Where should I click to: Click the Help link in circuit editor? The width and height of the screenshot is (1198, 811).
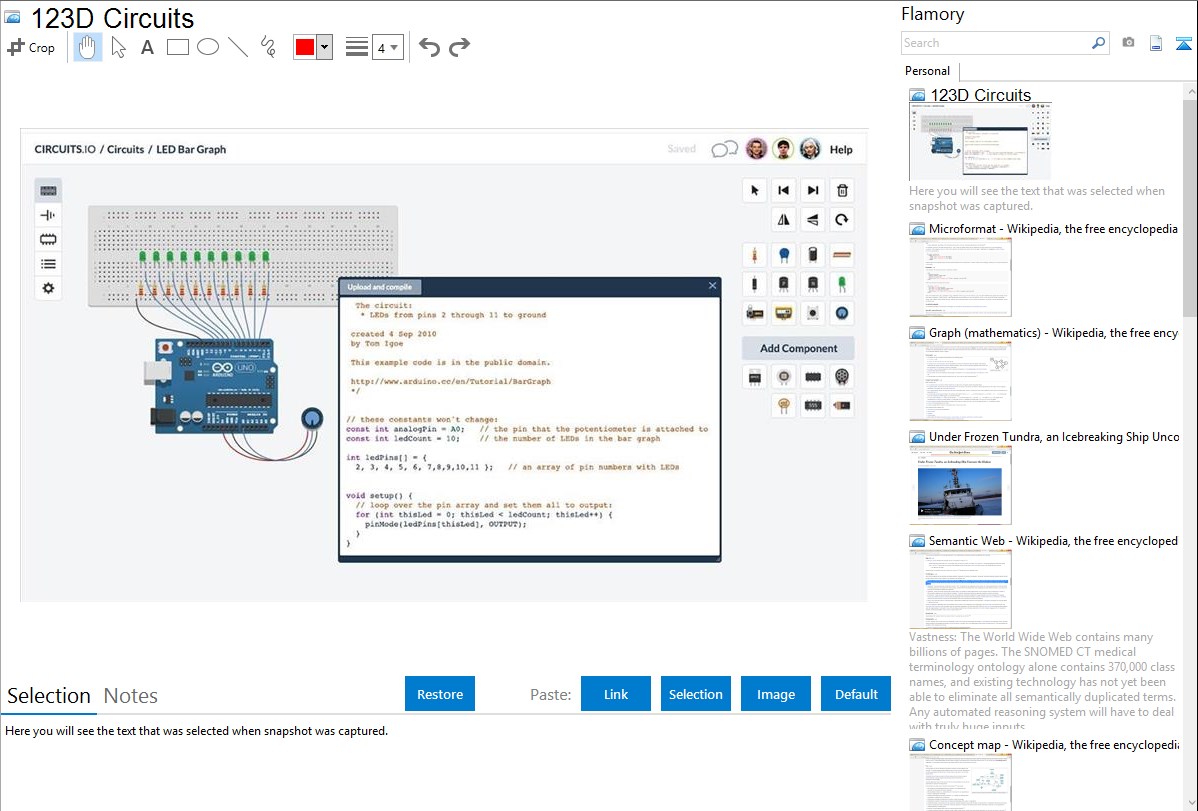[x=841, y=150]
